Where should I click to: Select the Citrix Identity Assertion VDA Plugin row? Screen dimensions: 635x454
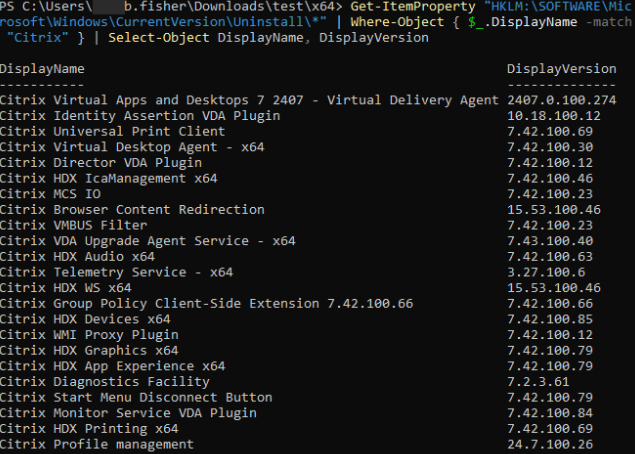[140, 116]
